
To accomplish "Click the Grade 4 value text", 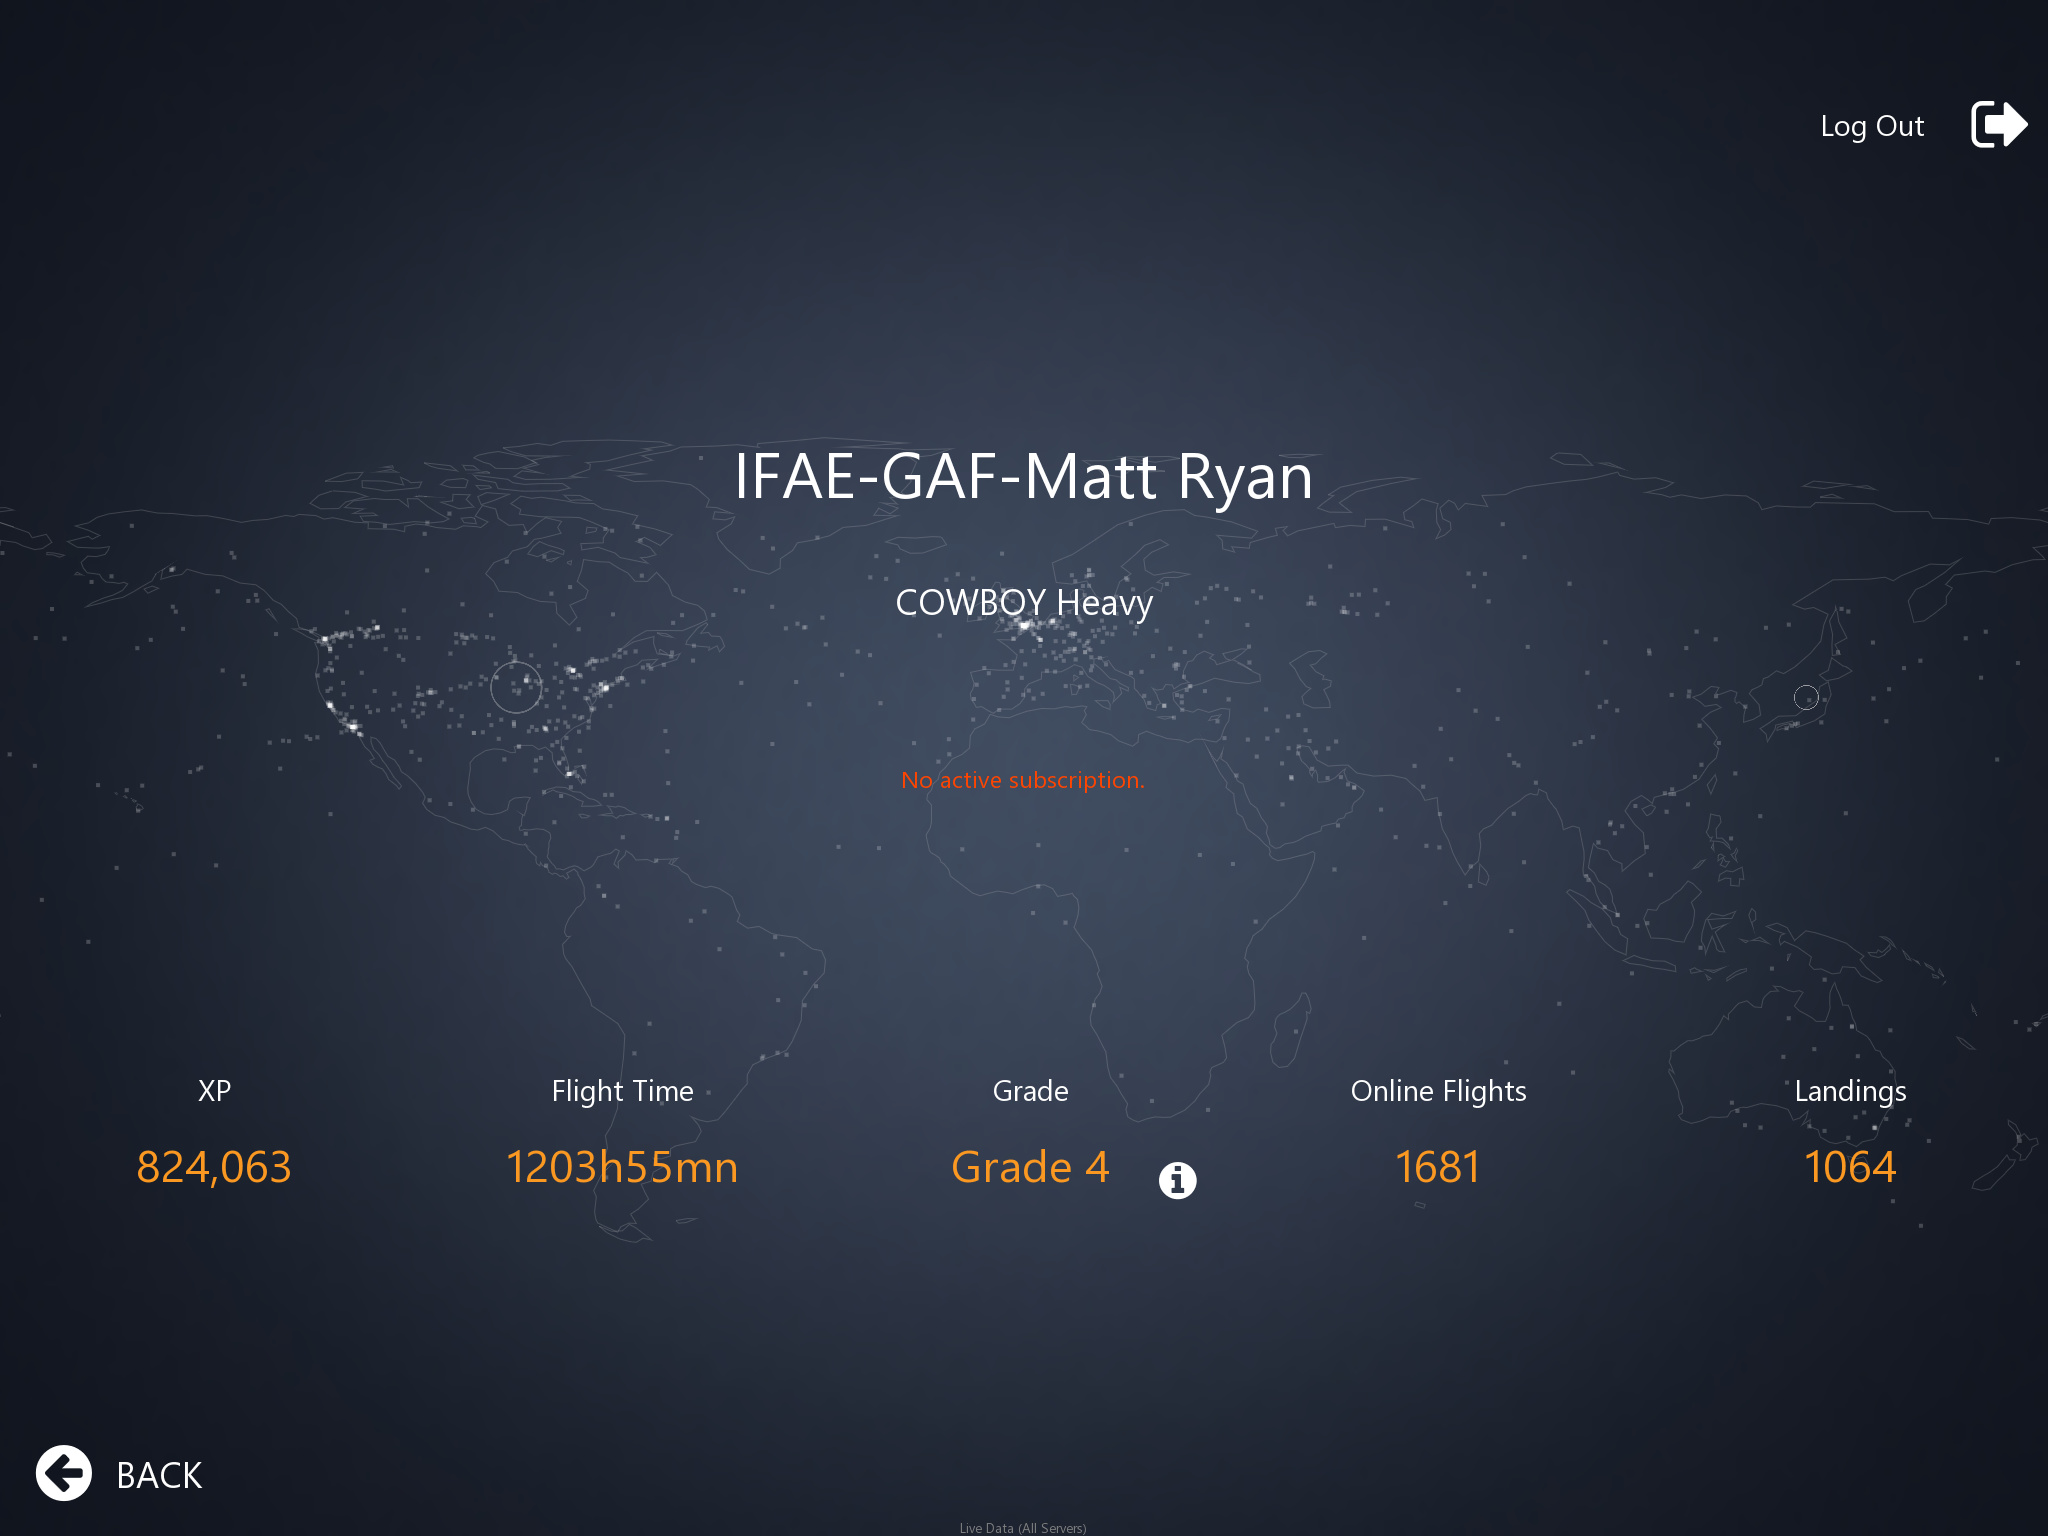I will 1030,1167.
